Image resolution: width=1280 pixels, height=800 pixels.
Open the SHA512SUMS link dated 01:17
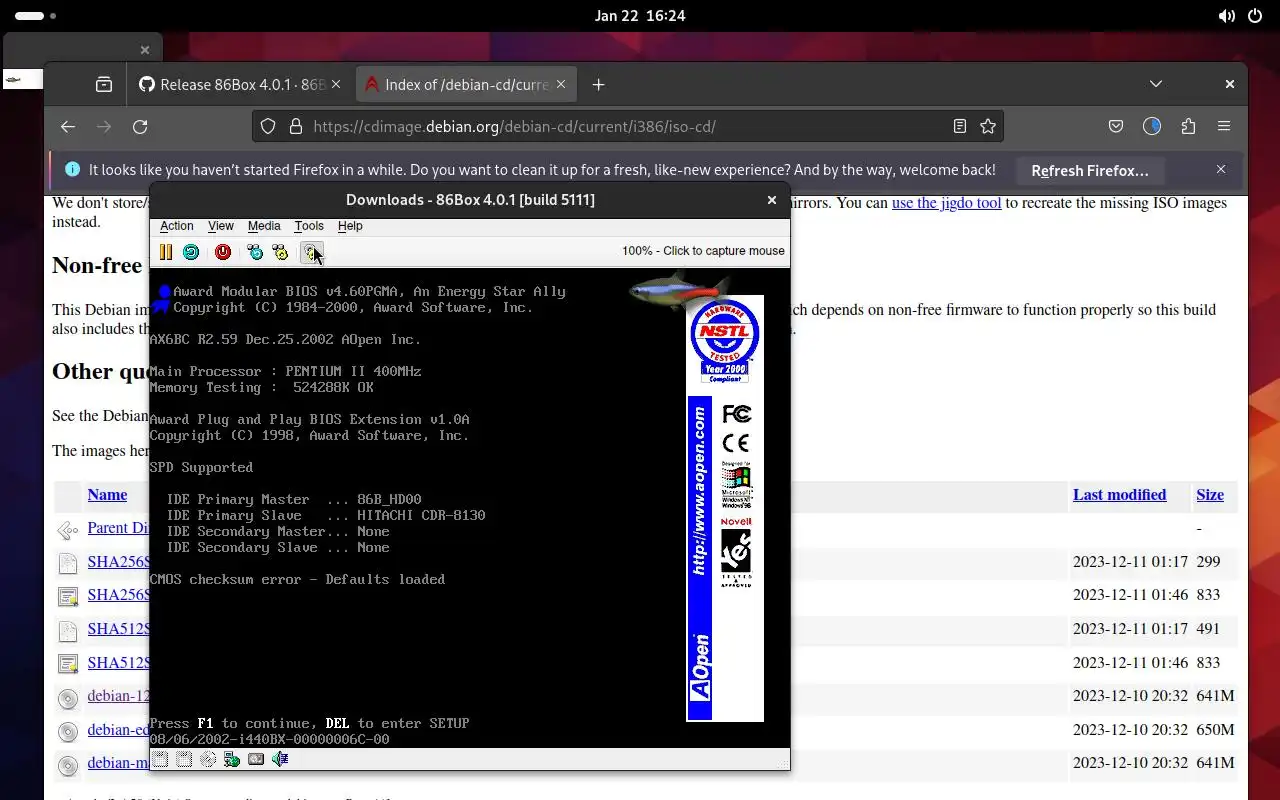pos(118,629)
